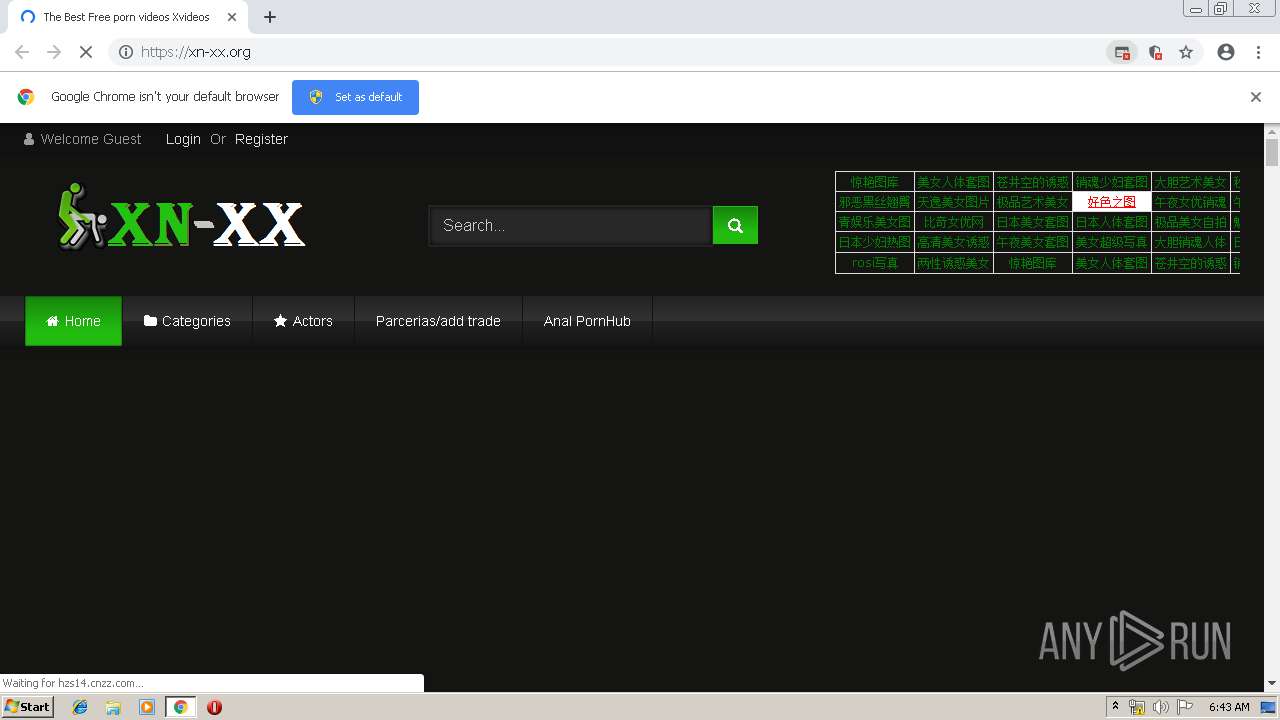Click the taskbar clock showing 6:43 AM

pos(1229,707)
